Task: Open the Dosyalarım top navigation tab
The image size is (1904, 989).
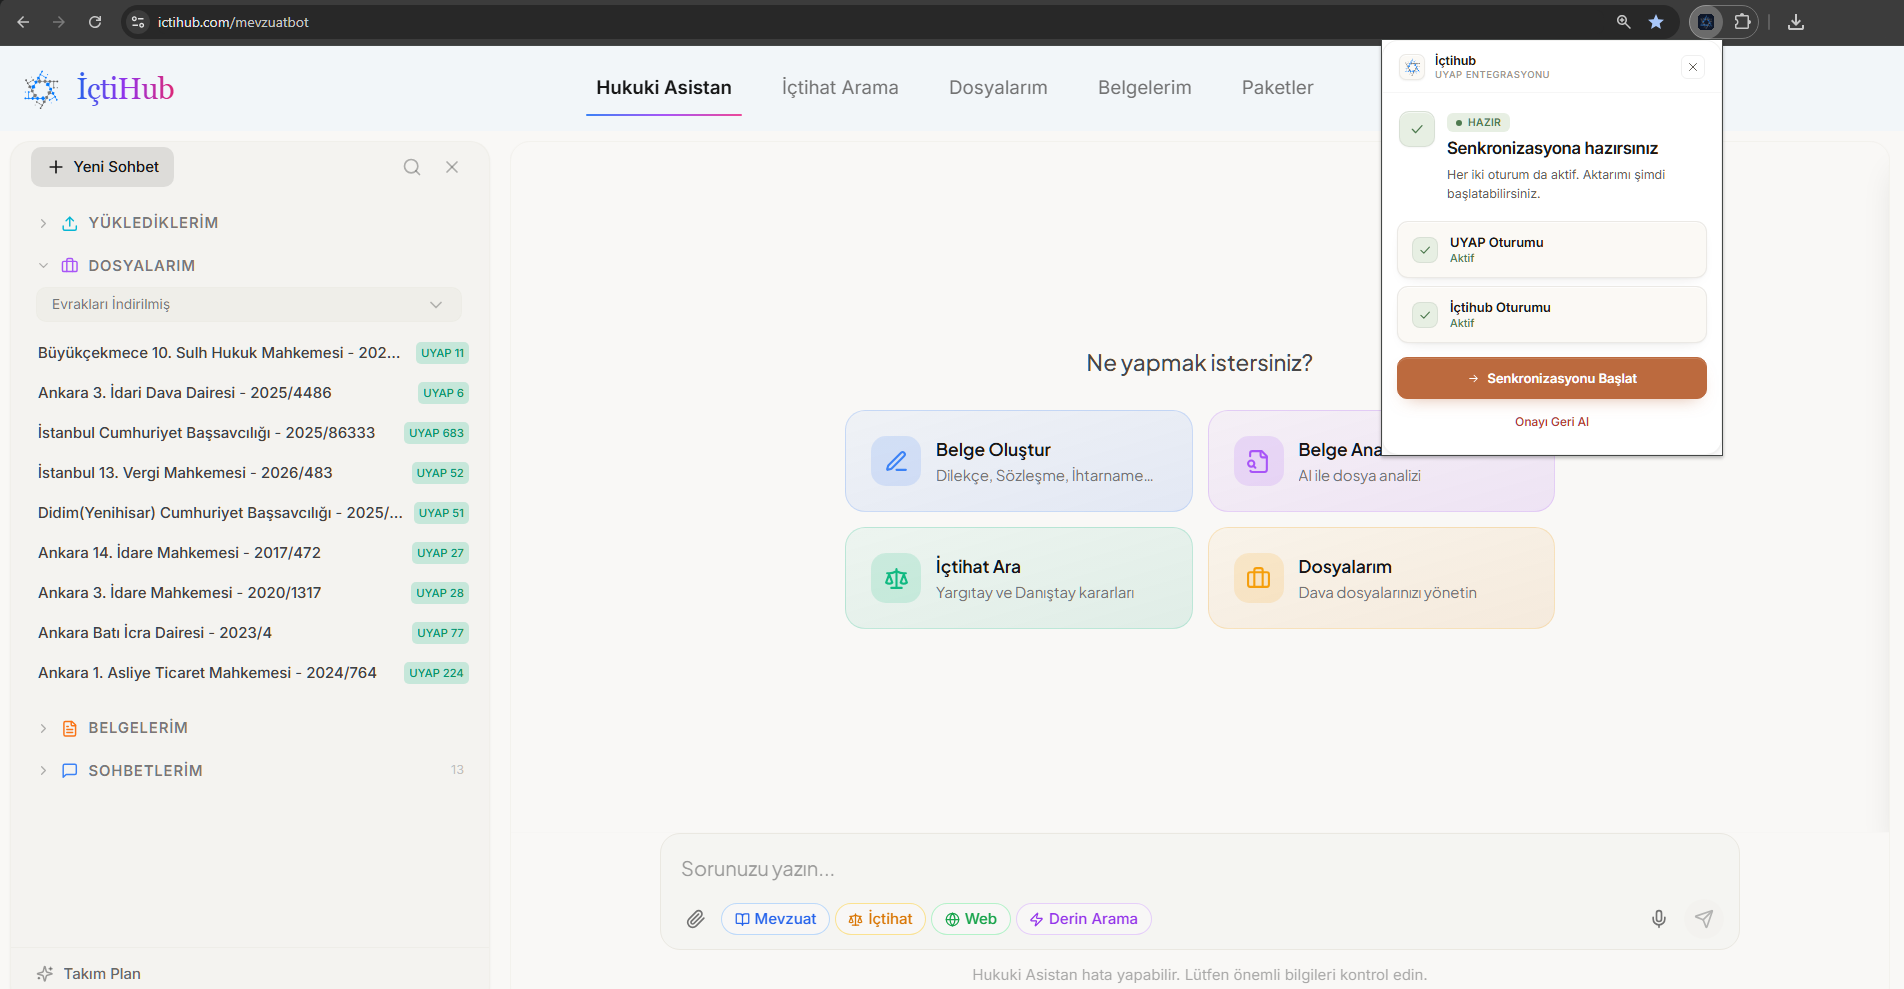Action: point(998,88)
